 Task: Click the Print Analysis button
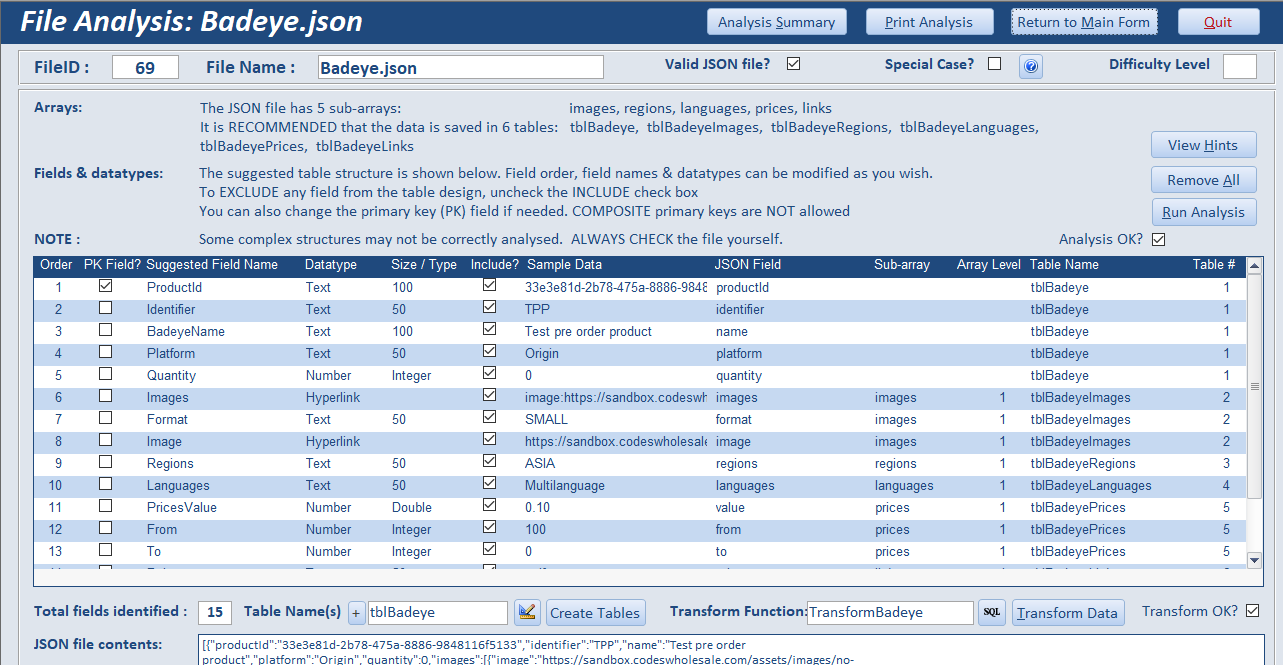coord(929,22)
